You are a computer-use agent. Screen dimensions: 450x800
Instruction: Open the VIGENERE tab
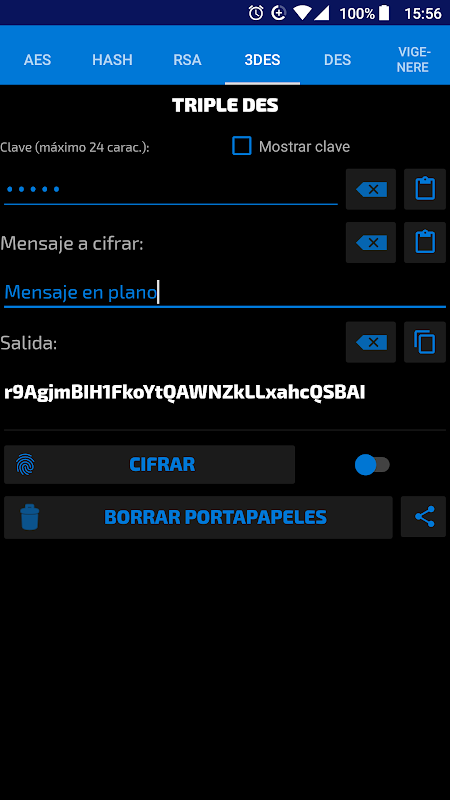click(412, 60)
